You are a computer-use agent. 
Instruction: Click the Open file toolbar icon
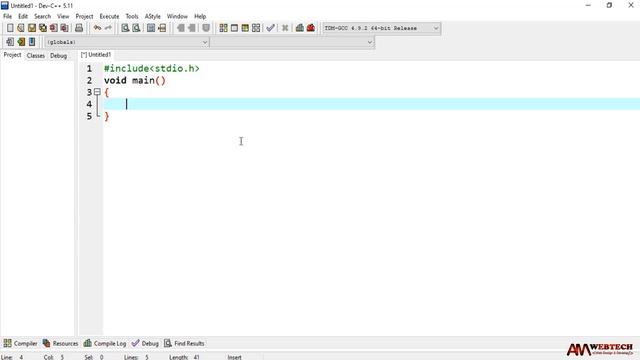coord(21,28)
